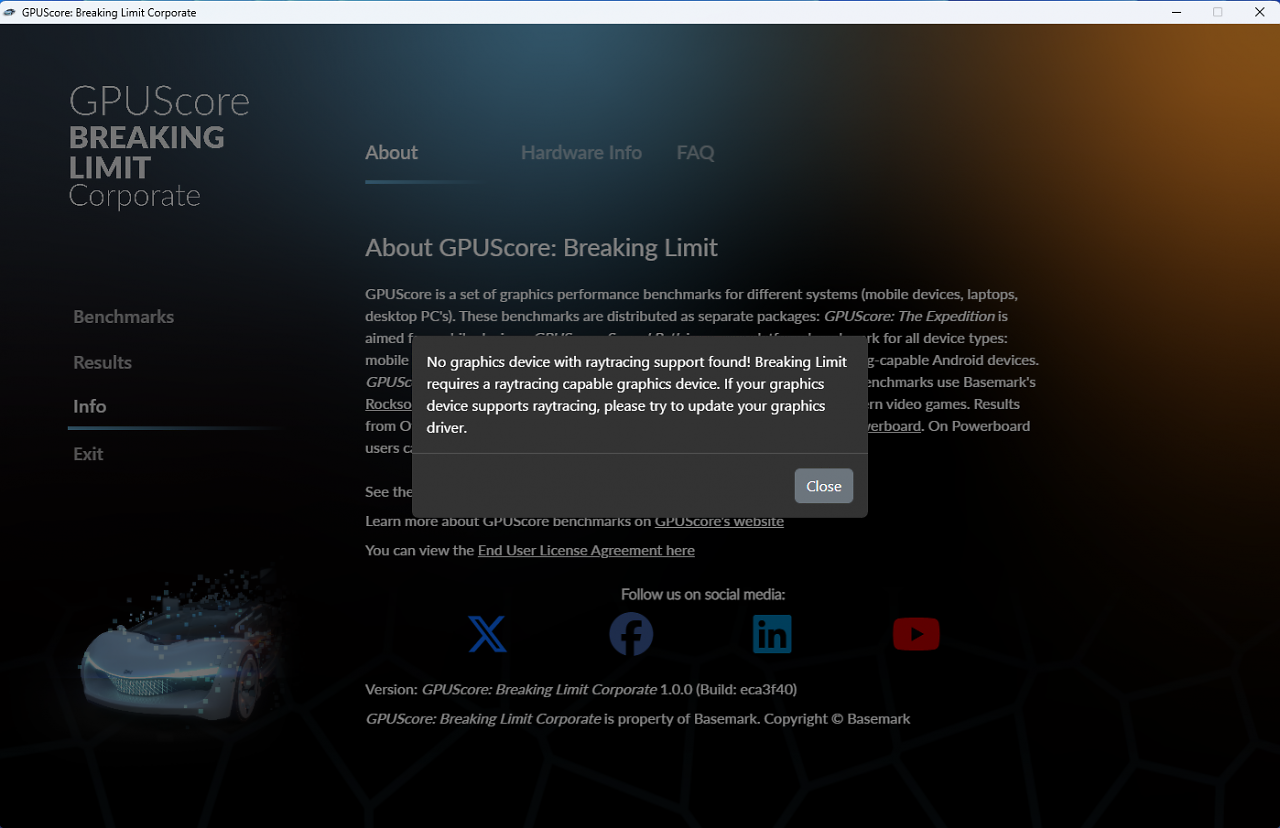Open the YouTube social media icon

[916, 634]
